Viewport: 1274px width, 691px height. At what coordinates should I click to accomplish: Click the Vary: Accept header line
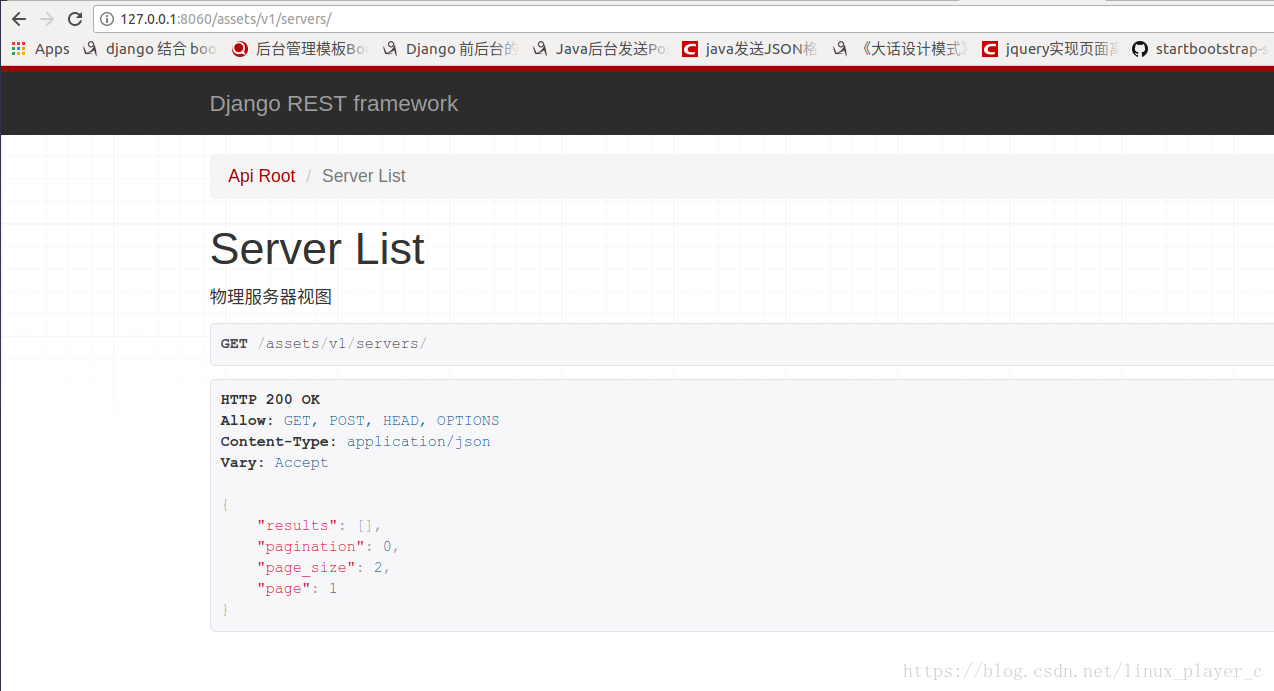point(274,462)
